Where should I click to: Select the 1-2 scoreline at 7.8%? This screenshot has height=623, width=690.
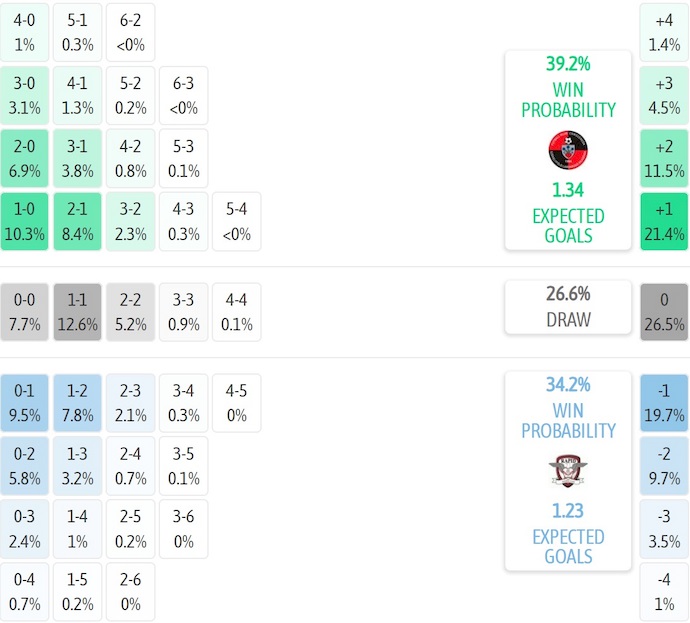[x=78, y=401]
